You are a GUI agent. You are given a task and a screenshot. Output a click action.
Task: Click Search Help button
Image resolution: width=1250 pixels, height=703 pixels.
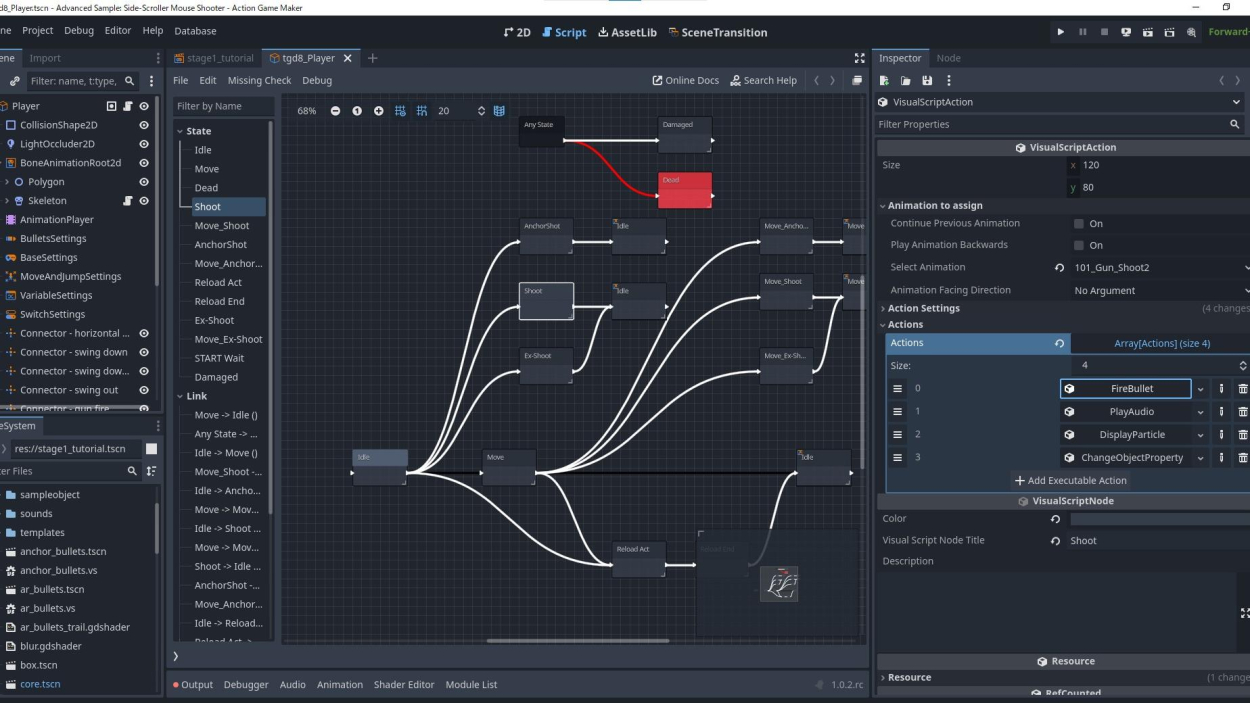pyautogui.click(x=763, y=81)
